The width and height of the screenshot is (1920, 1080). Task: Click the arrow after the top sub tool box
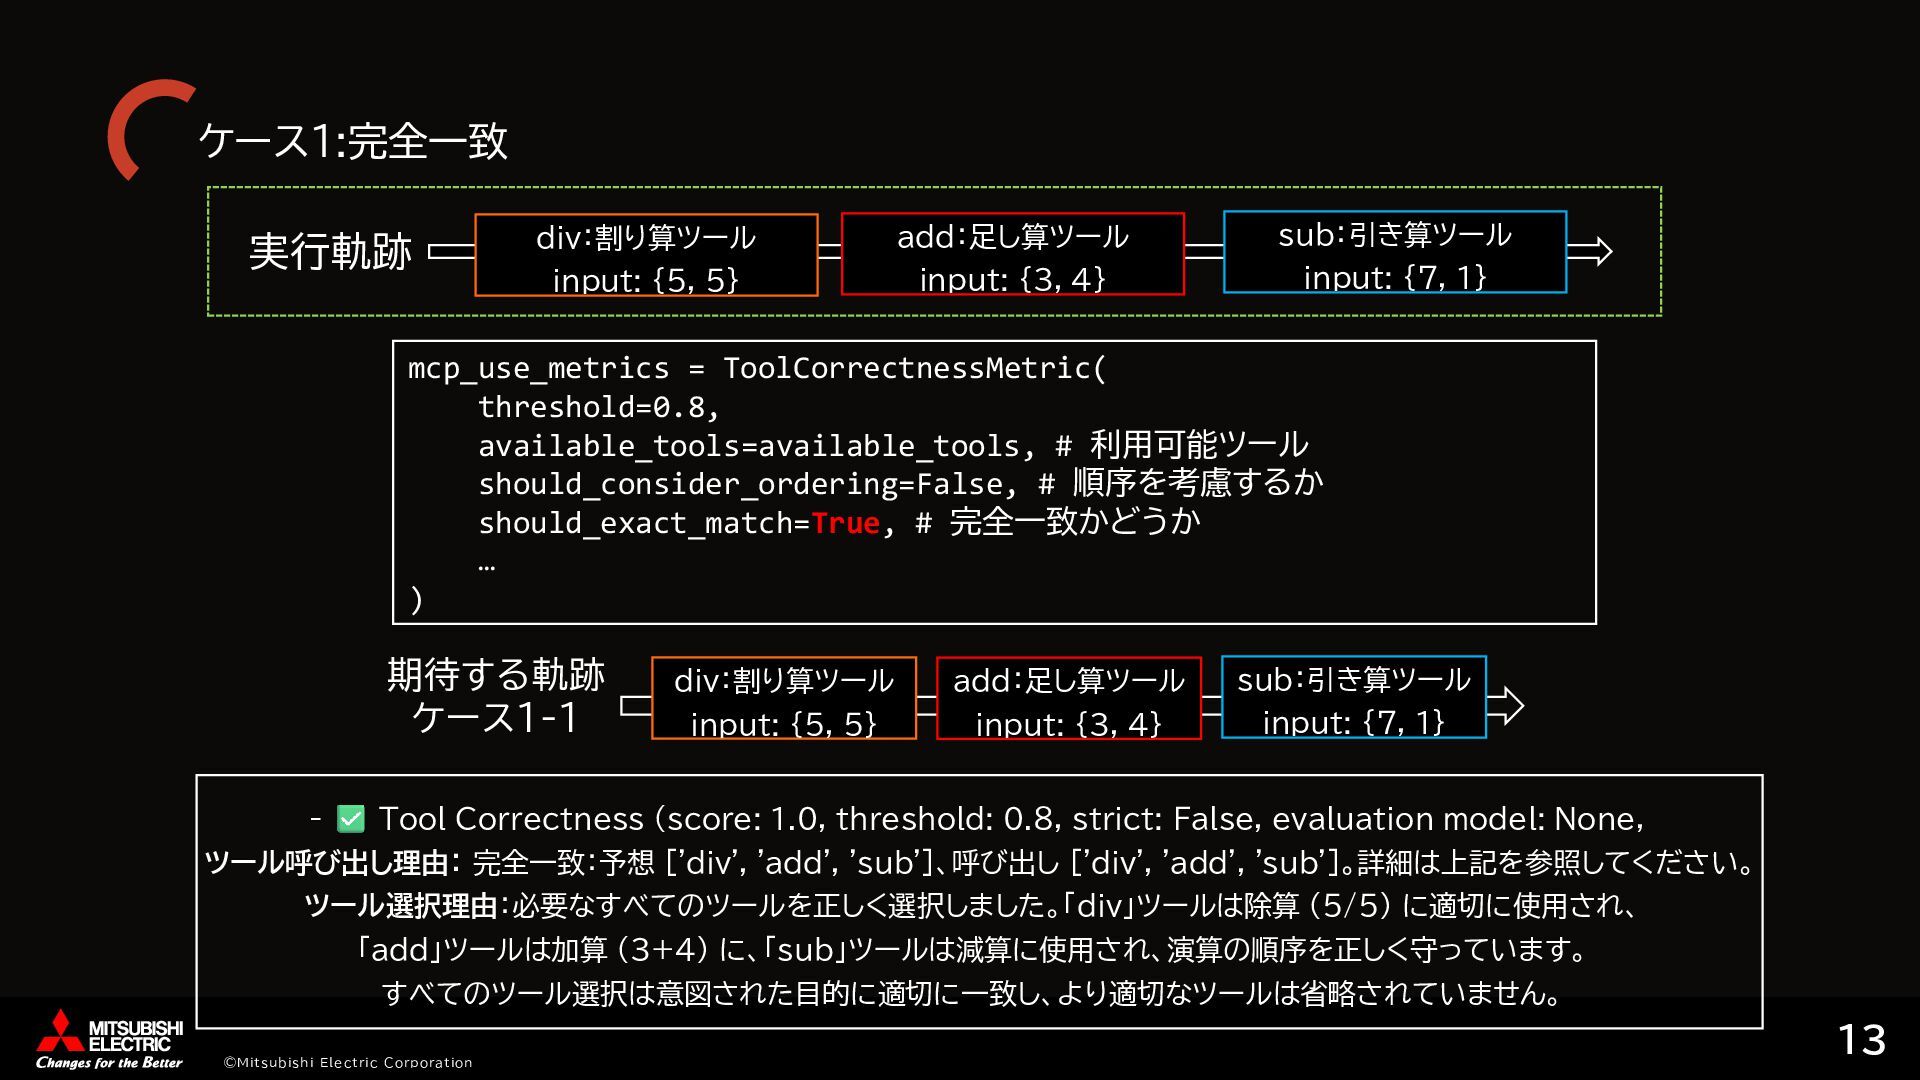coord(1589,251)
